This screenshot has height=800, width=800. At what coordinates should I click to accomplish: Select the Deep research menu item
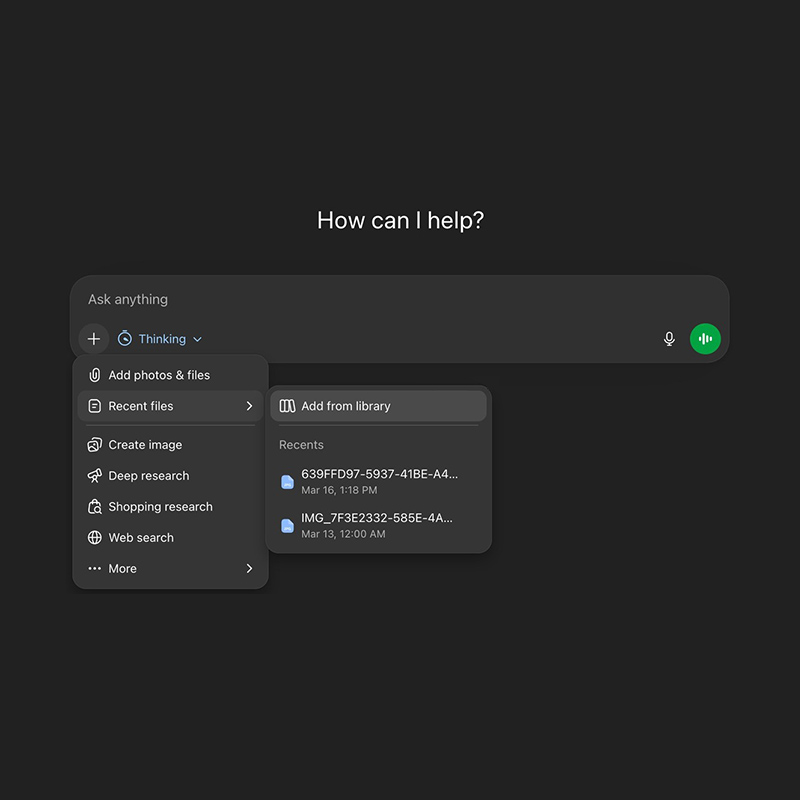[x=149, y=476]
